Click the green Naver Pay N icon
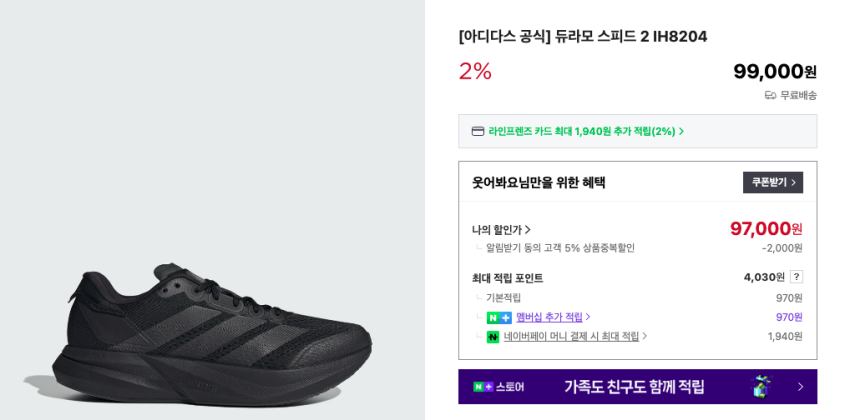The width and height of the screenshot is (850, 420). click(x=493, y=337)
